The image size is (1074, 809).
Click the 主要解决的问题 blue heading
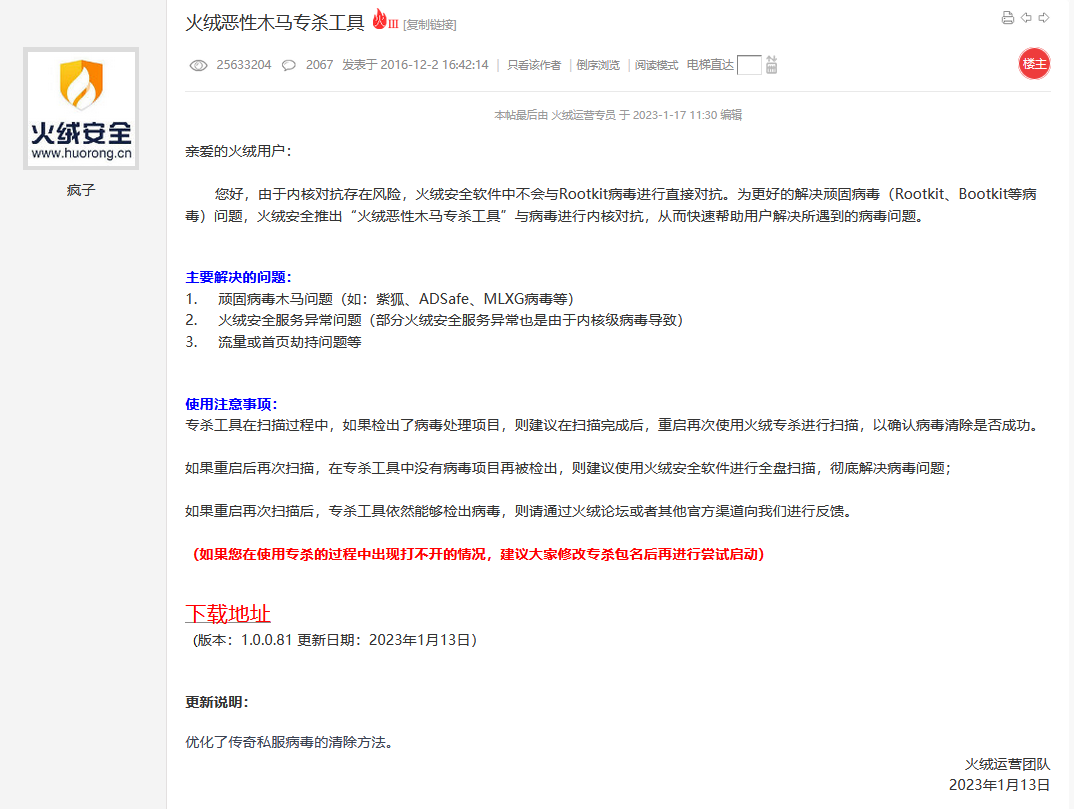[x=238, y=277]
